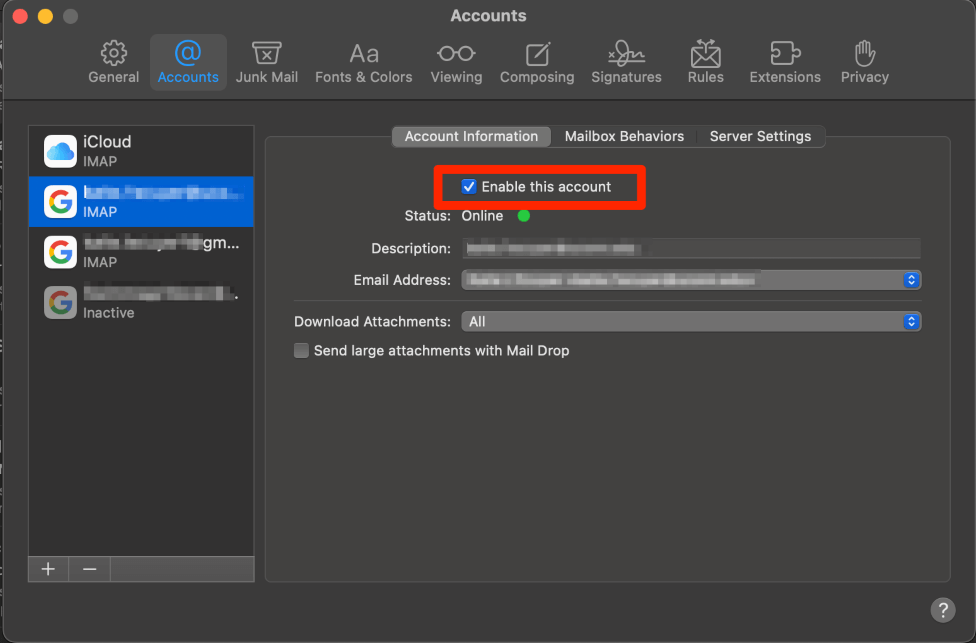Open Privacy preferences pane
This screenshot has height=643, width=976.
point(864,62)
